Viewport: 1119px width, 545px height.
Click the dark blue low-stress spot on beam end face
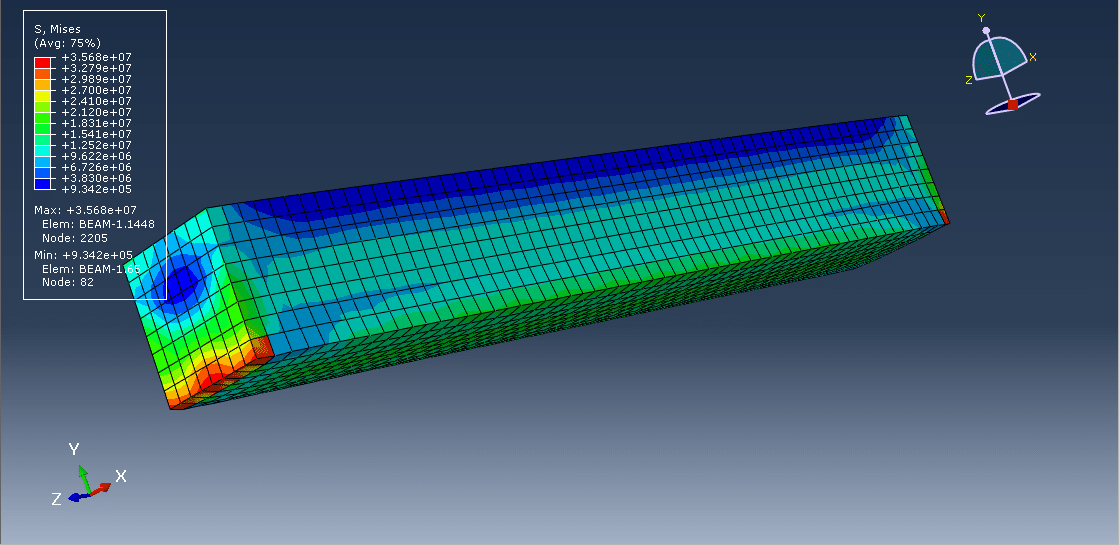coord(182,283)
